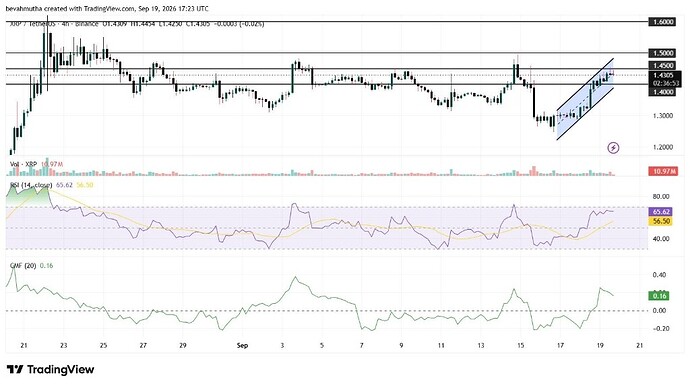Viewport: 690px width, 386px height.
Task: Select the 1.4500 price level label
Action: point(662,65)
